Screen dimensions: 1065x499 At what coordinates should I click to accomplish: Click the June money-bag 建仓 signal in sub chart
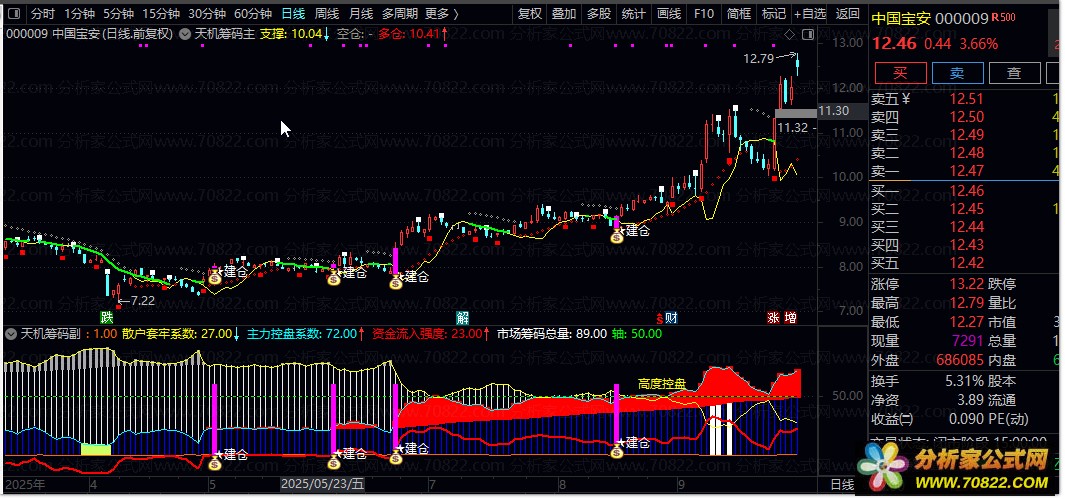coord(396,458)
